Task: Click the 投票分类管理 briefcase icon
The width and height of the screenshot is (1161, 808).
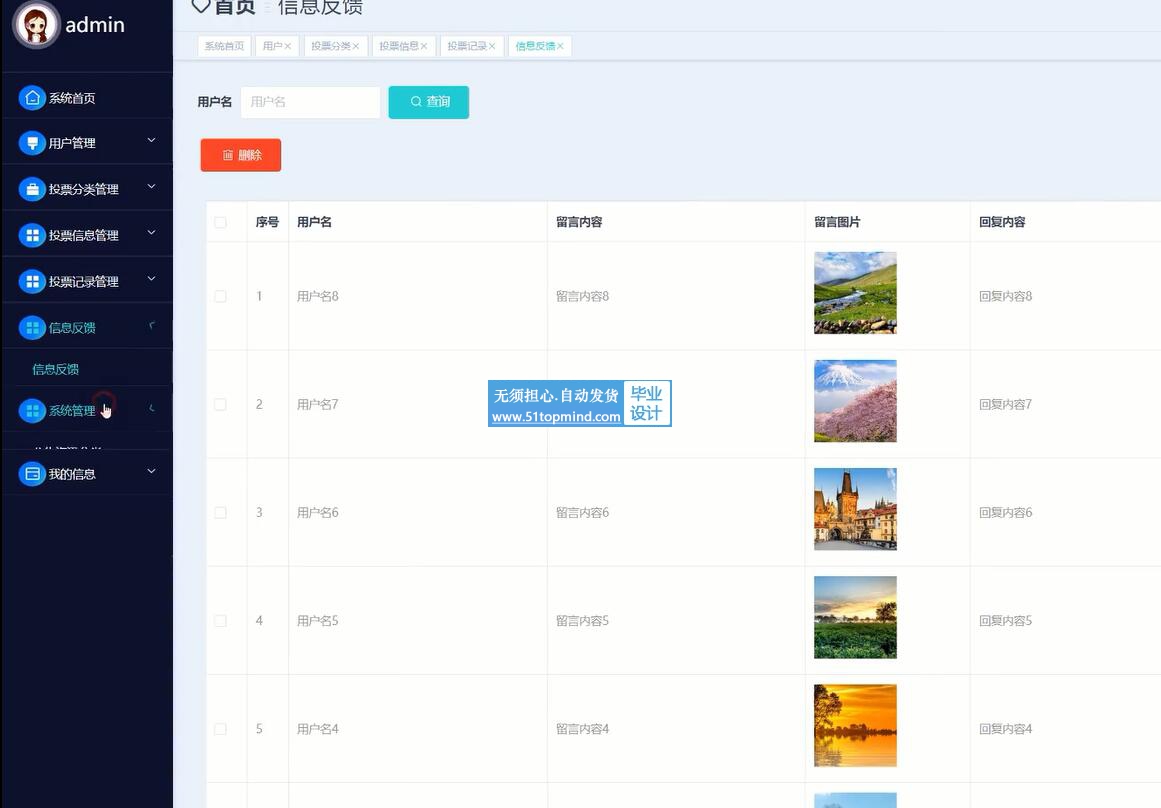Action: 32,190
